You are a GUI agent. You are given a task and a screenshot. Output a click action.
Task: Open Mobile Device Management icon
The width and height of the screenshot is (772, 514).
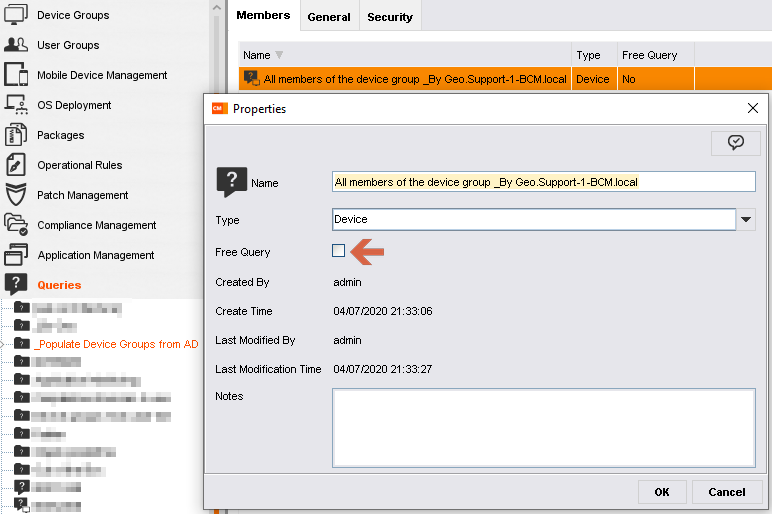pos(16,75)
